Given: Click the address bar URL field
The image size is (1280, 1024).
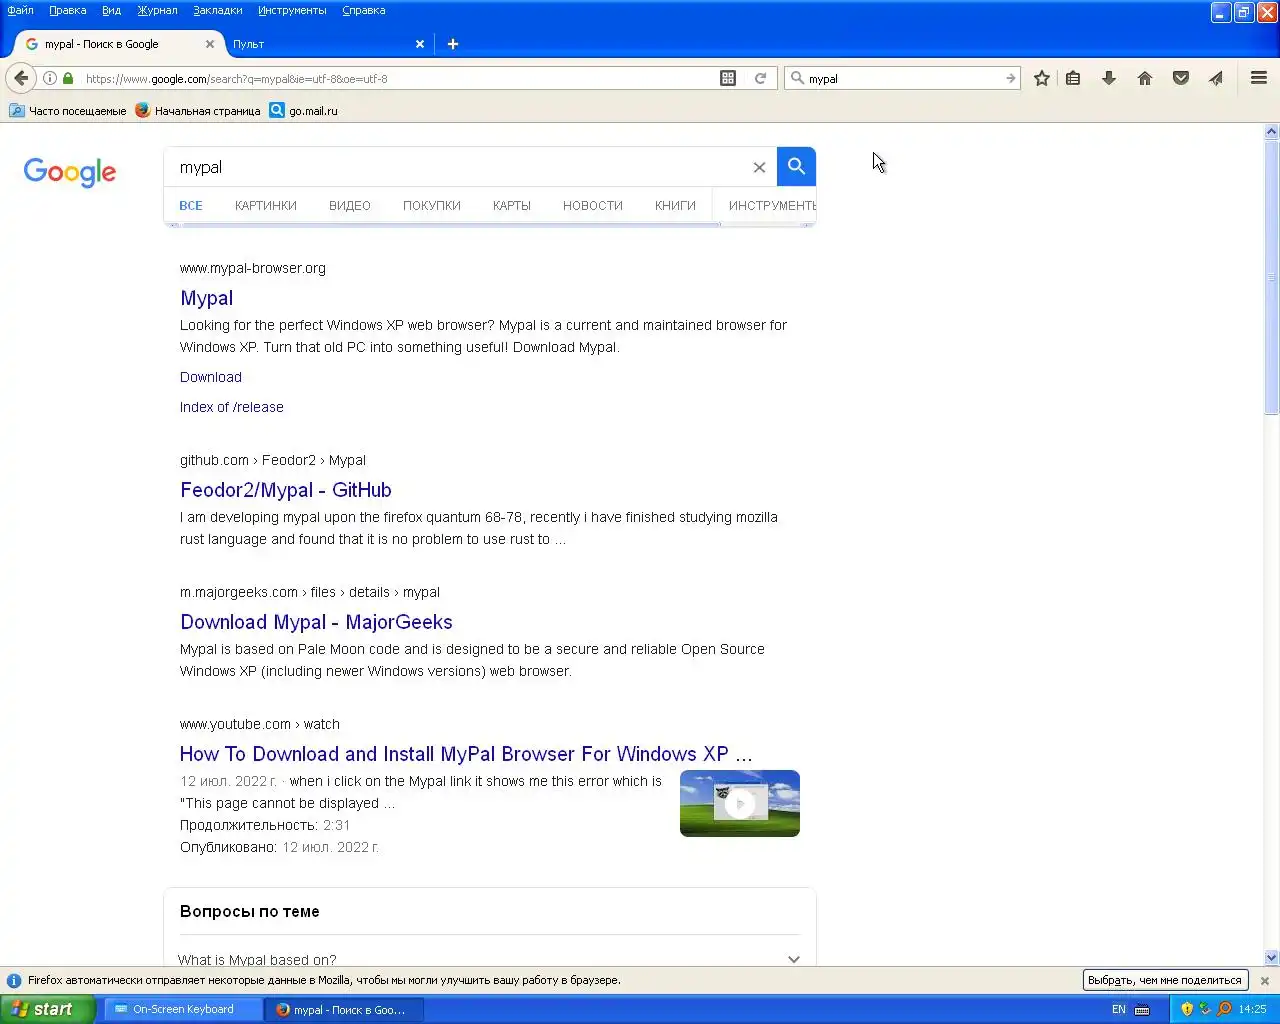Looking at the screenshot, I should (x=398, y=78).
